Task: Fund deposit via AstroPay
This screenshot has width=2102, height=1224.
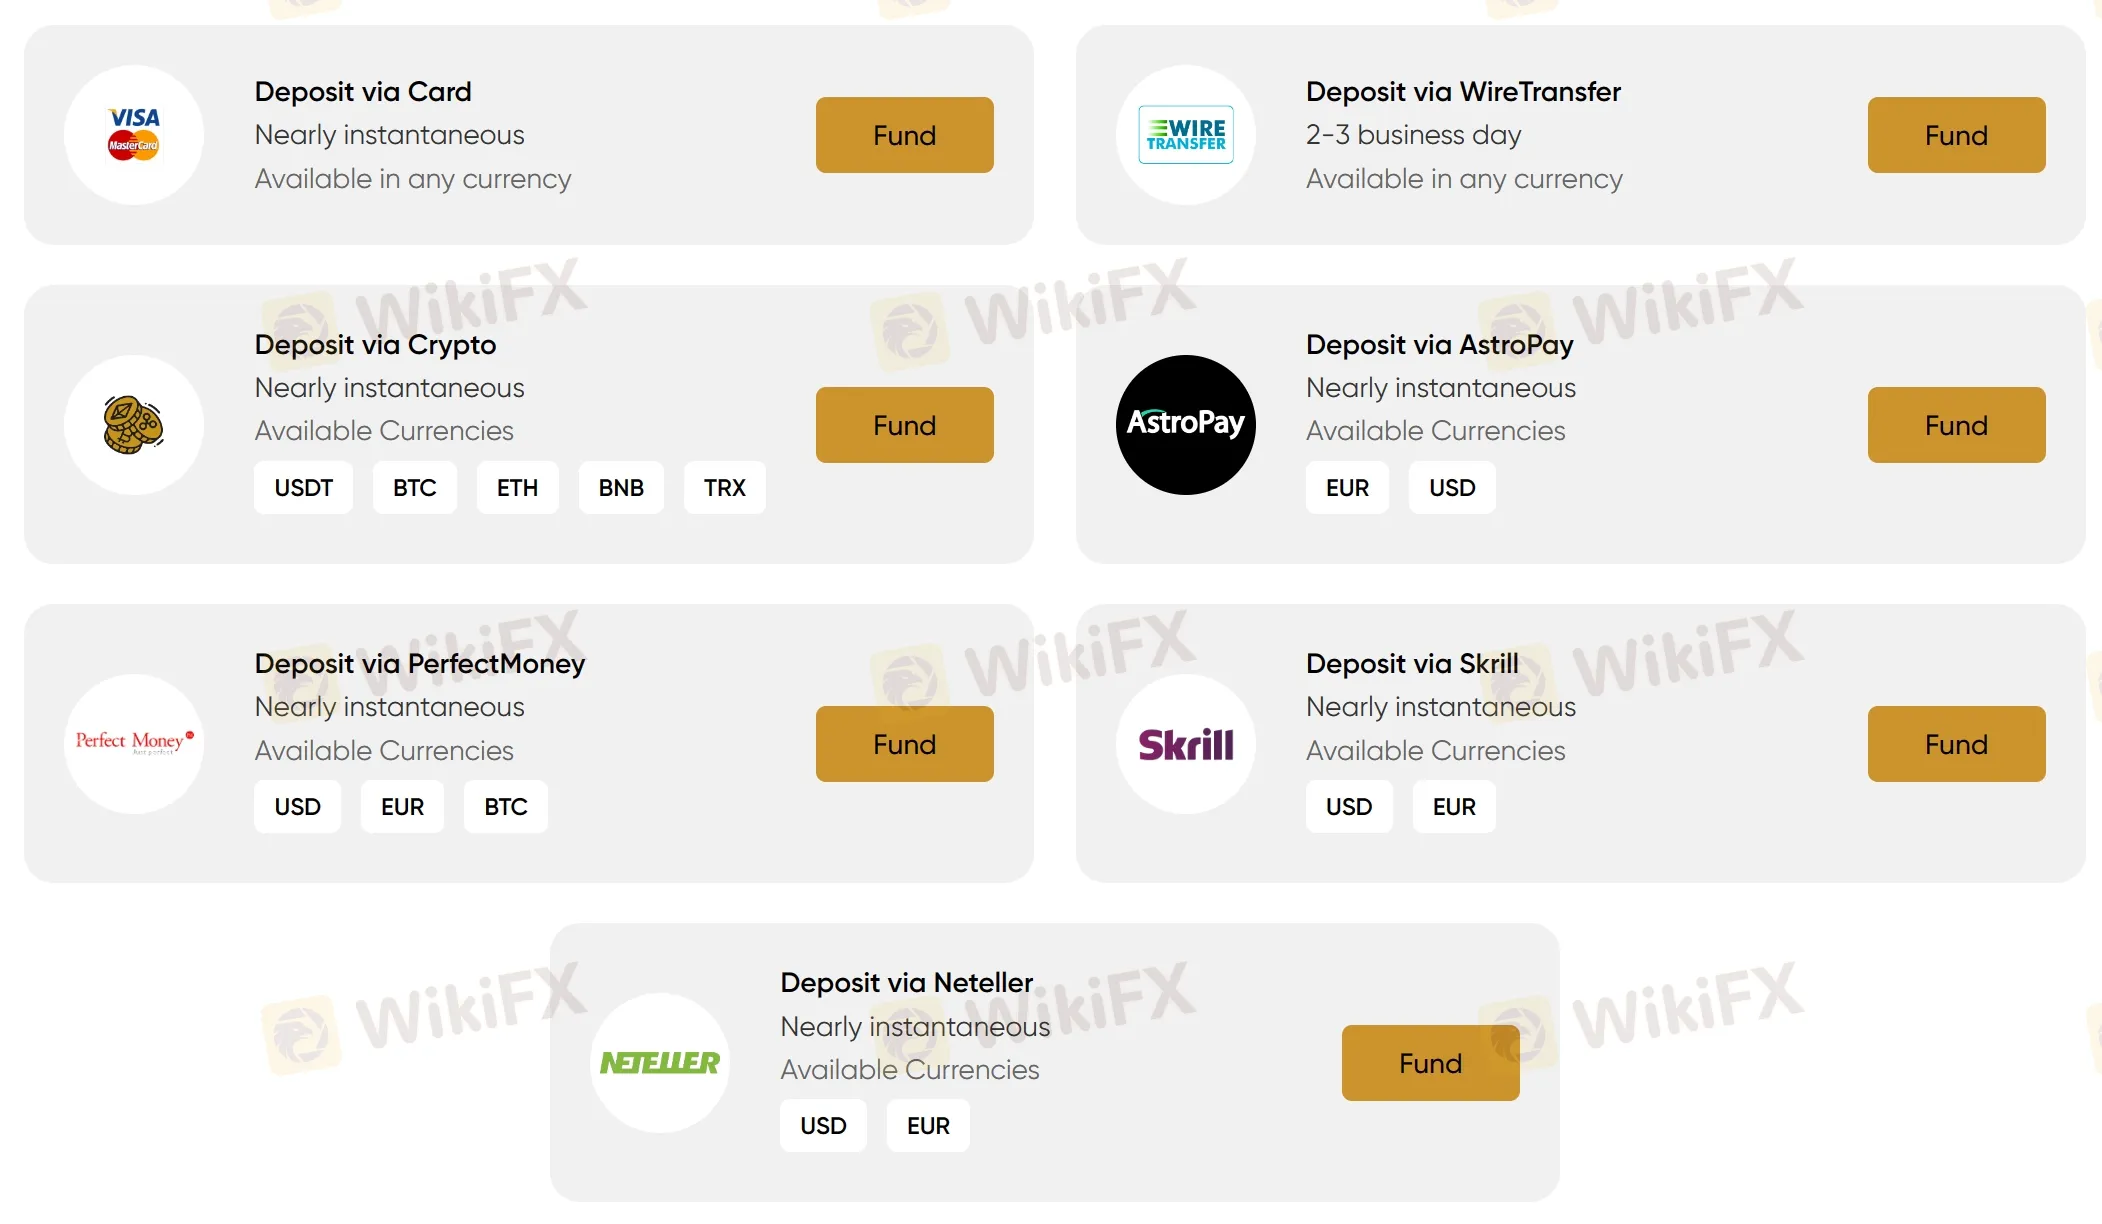Action: pos(1957,425)
